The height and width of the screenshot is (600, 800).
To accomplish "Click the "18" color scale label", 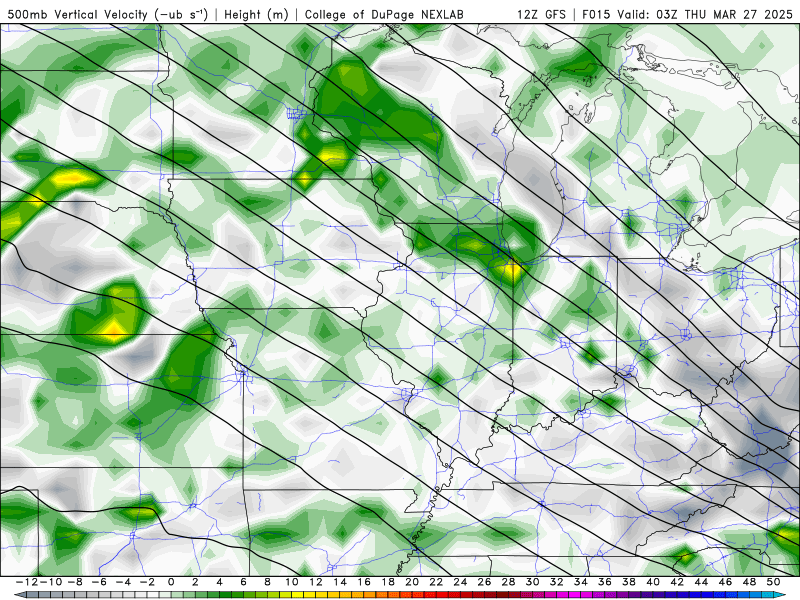I will coord(388,582).
